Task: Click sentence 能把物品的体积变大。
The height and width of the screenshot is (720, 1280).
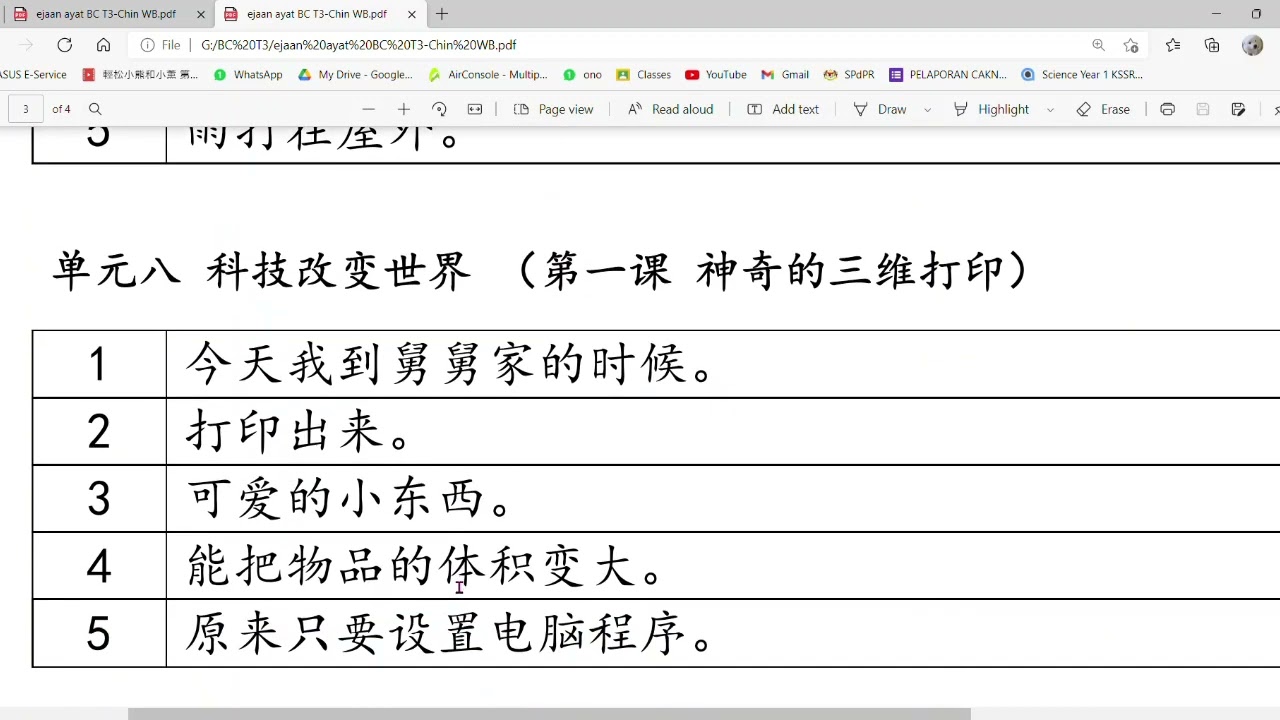Action: pos(425,566)
